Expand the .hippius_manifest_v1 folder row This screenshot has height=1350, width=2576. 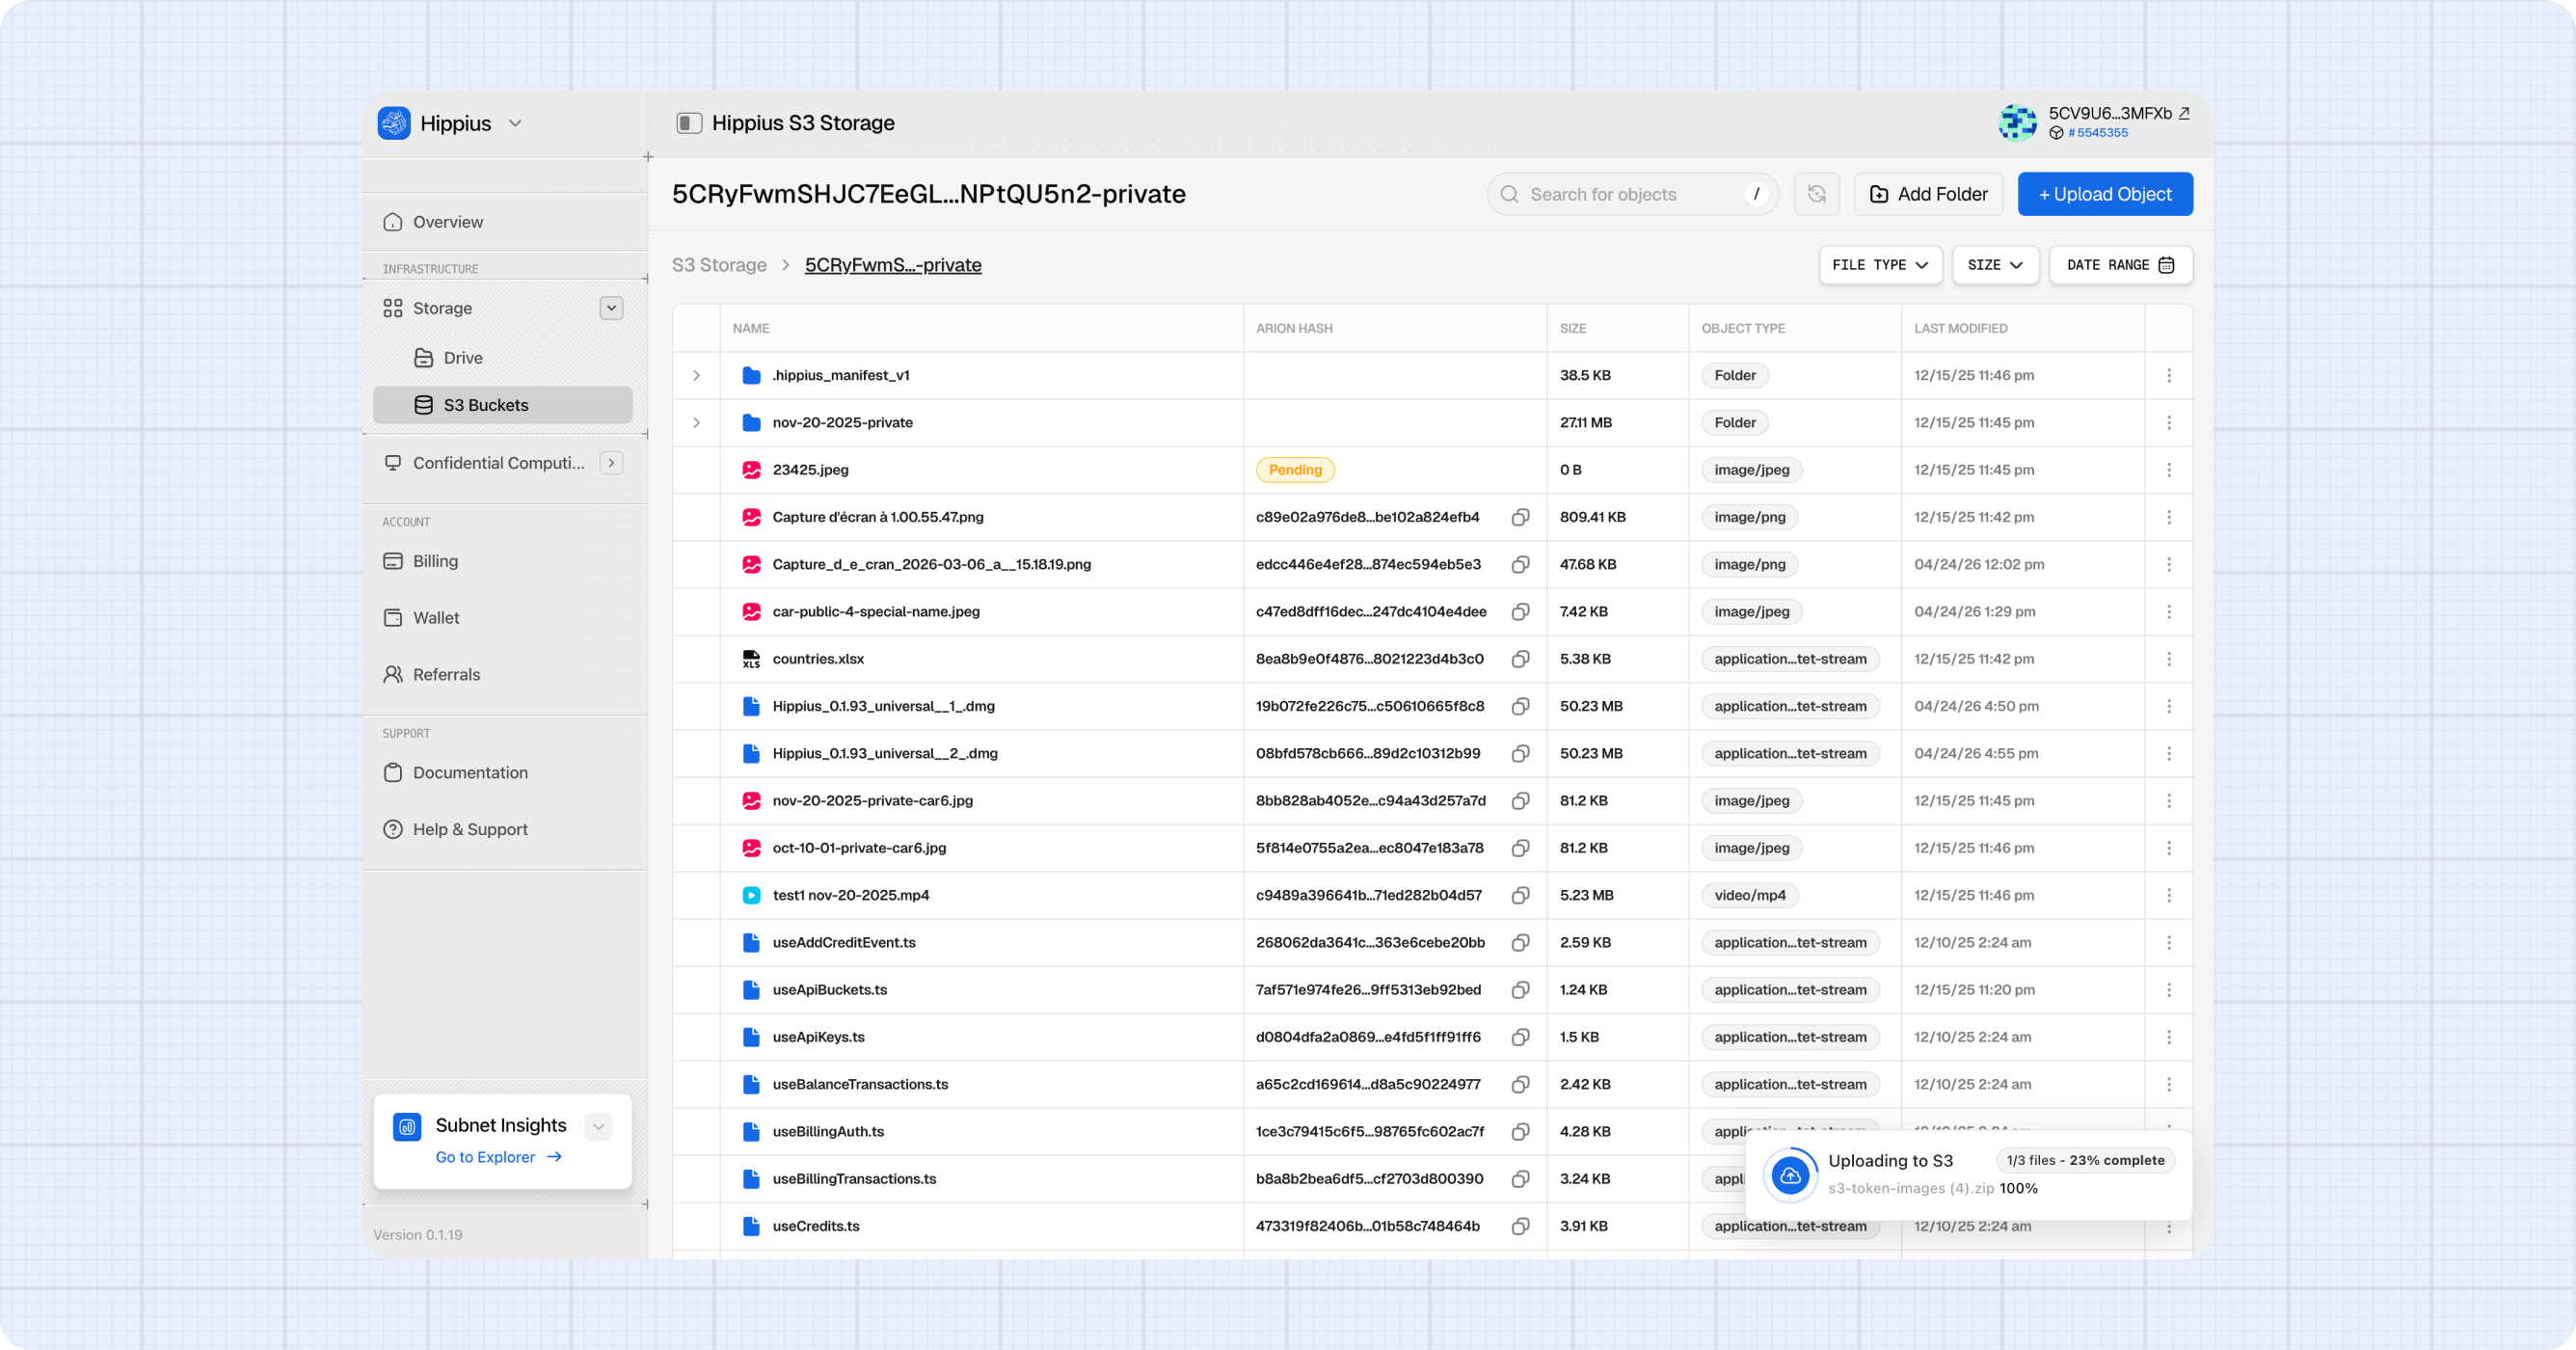click(696, 376)
